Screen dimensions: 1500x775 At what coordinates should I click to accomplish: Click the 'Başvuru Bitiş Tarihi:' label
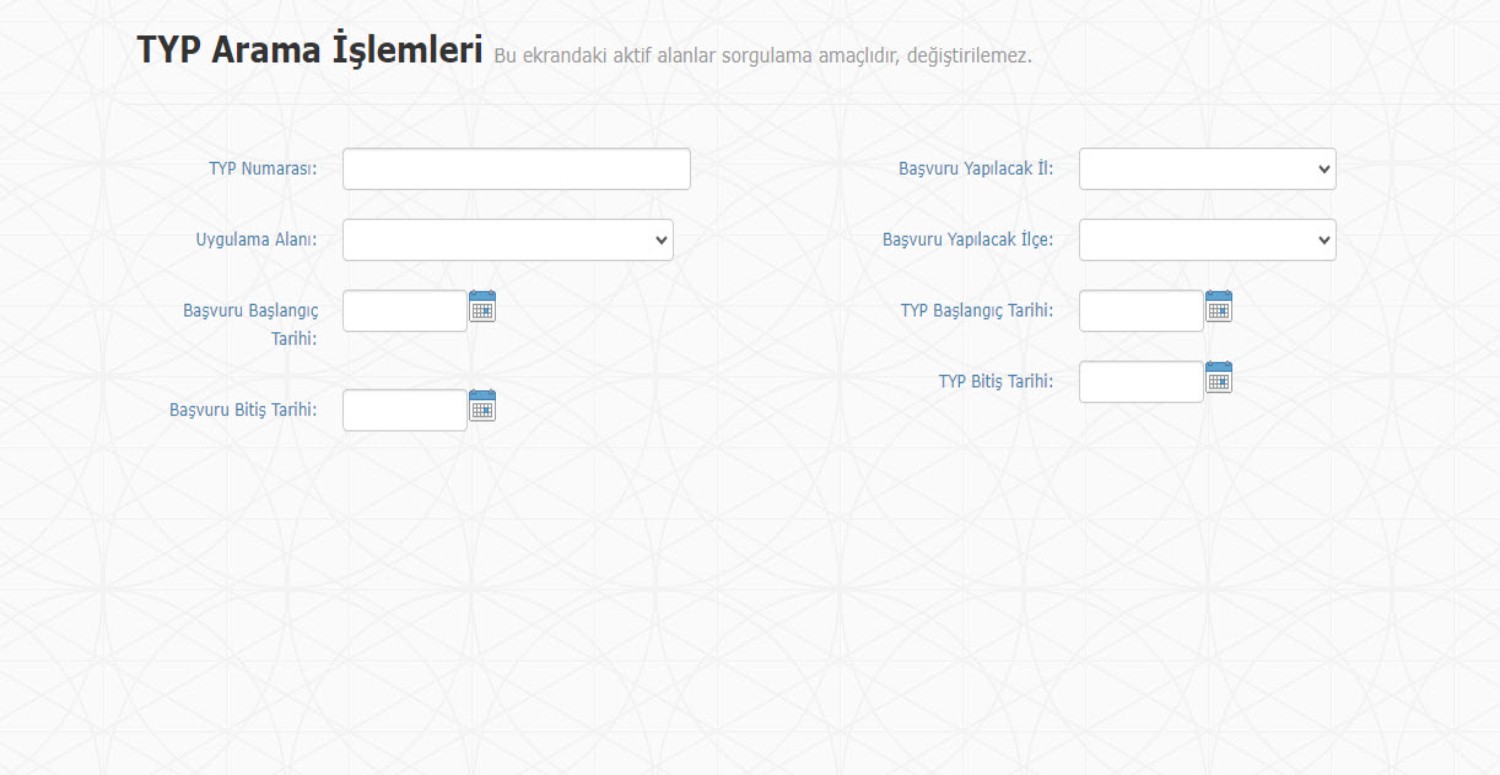[243, 409]
